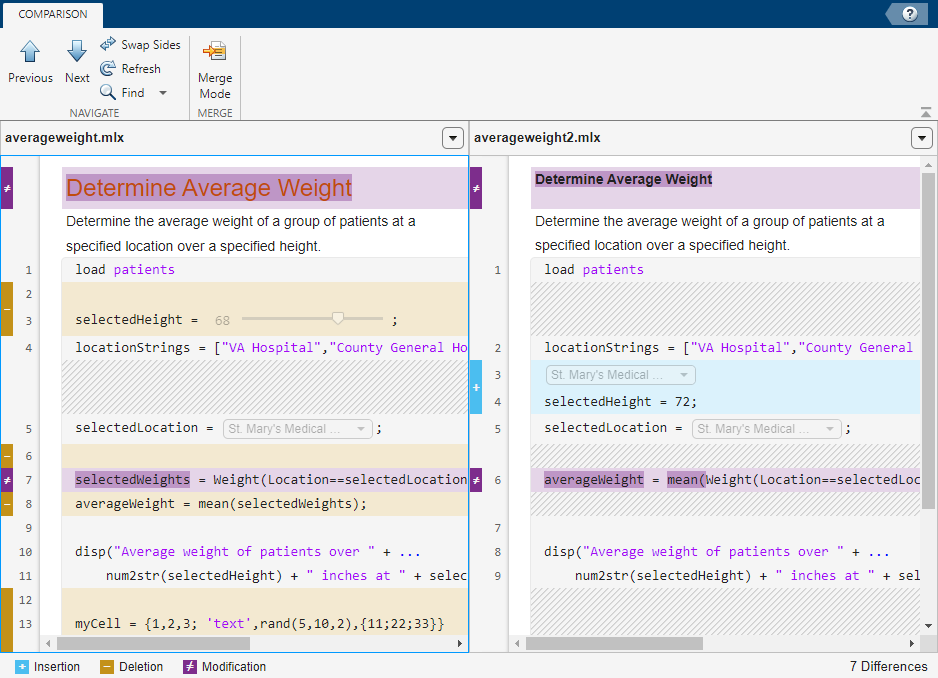Jump to the Next difference arrow
Viewport: 938px width, 678px height.
(77, 52)
